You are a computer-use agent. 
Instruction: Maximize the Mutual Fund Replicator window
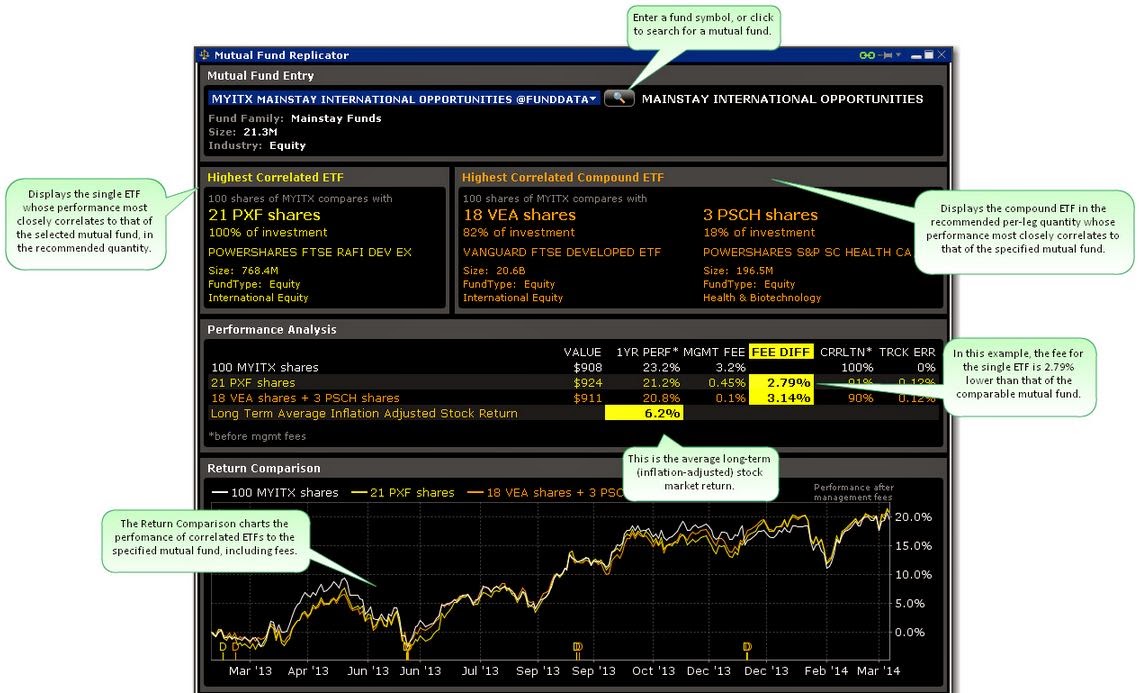pyautogui.click(x=928, y=55)
